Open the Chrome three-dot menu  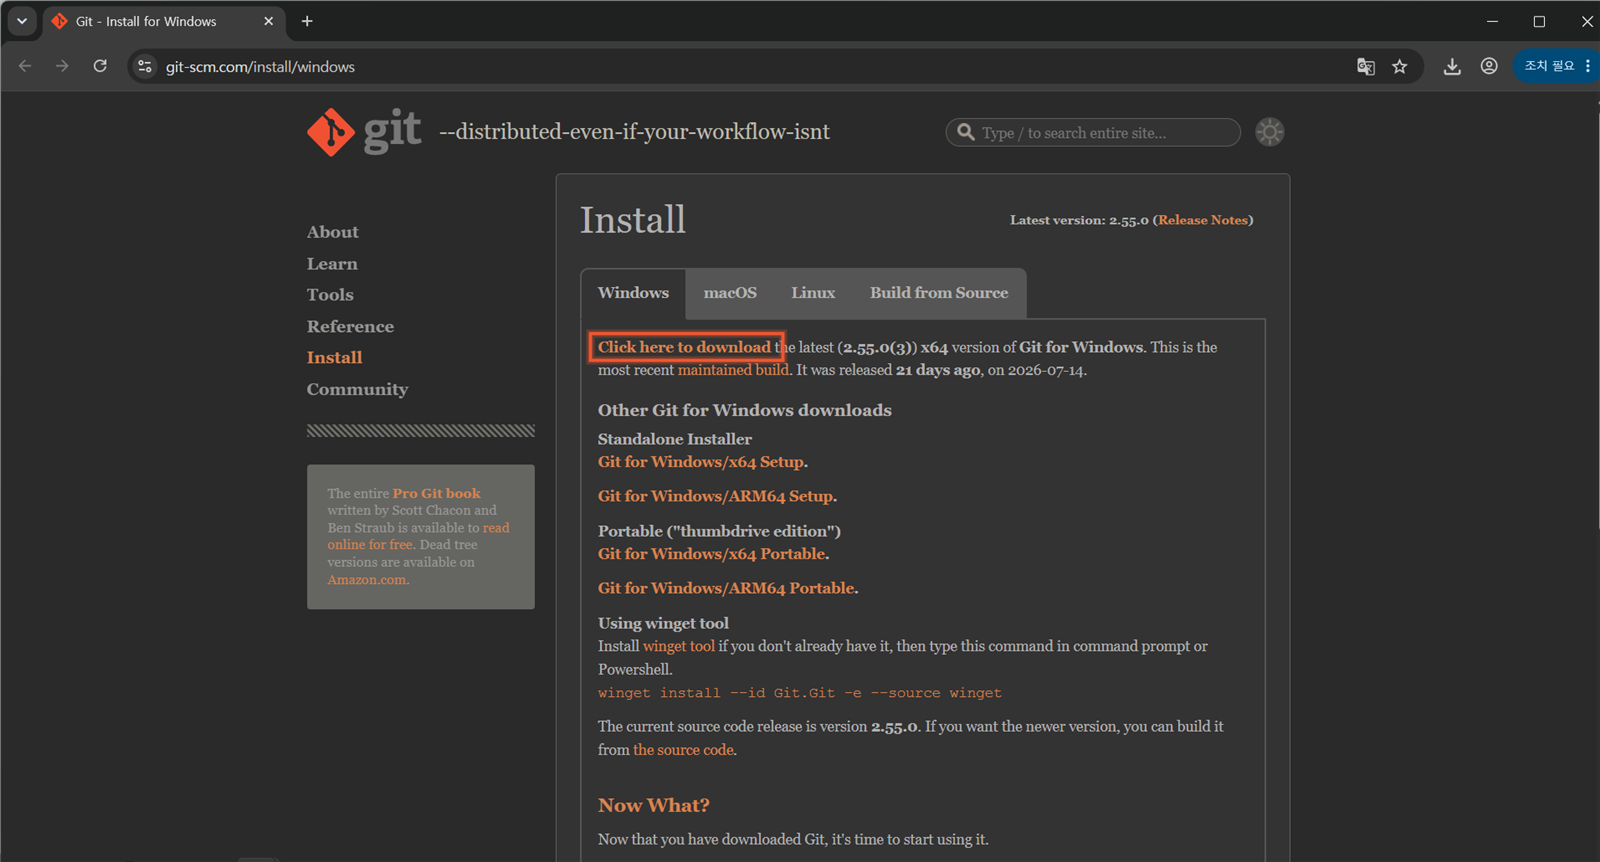pos(1588,66)
